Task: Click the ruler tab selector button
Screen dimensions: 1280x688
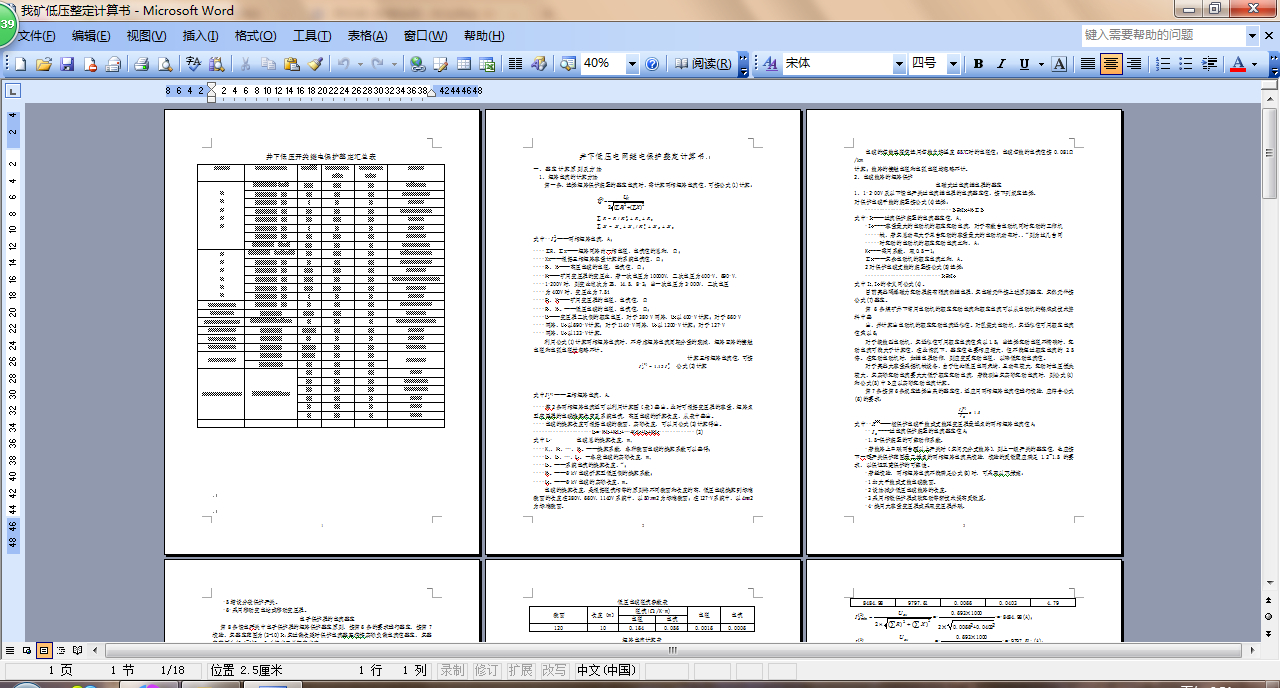Action: [13, 91]
